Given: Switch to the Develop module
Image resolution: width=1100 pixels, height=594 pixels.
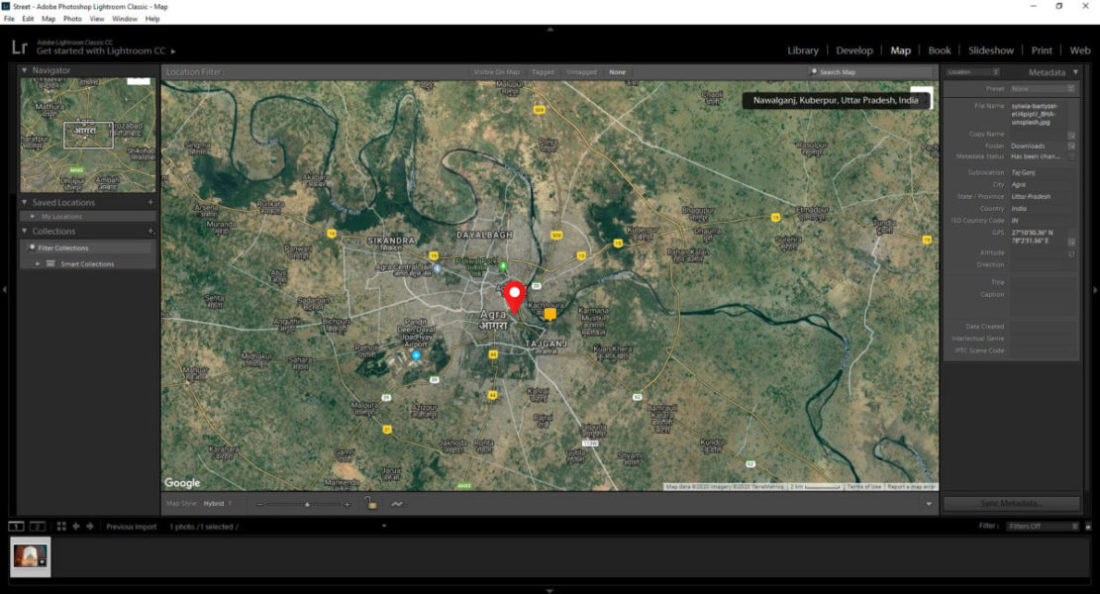Looking at the screenshot, I should [854, 50].
